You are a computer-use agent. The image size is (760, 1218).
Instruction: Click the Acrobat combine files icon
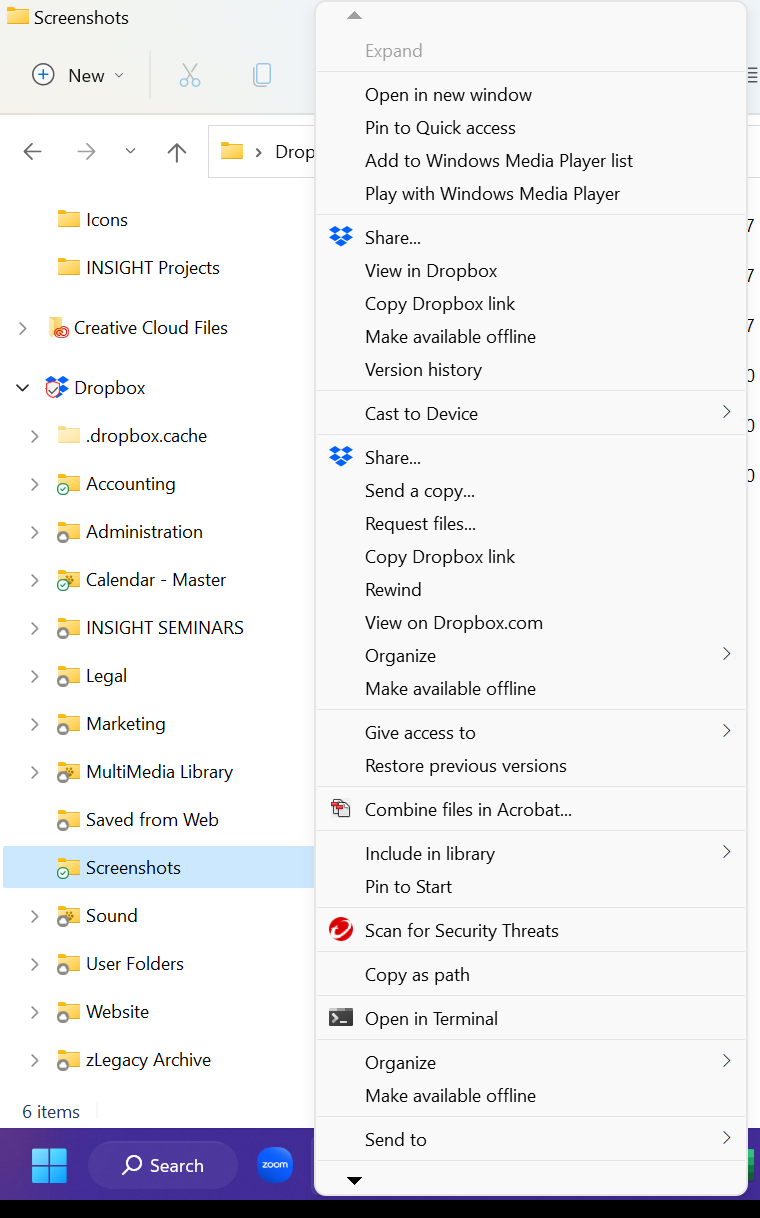point(340,809)
